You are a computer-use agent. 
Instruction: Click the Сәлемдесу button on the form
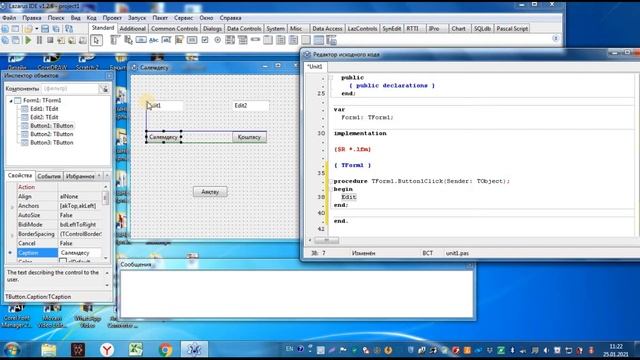coord(164,137)
